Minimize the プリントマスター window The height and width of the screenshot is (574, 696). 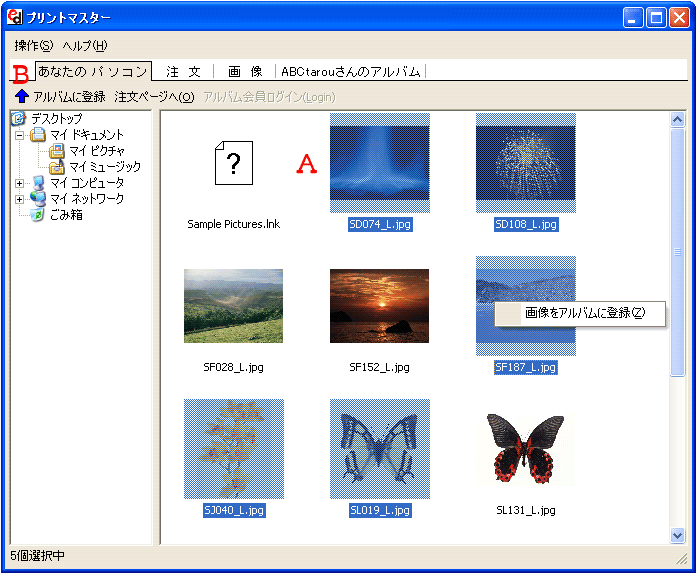633,18
